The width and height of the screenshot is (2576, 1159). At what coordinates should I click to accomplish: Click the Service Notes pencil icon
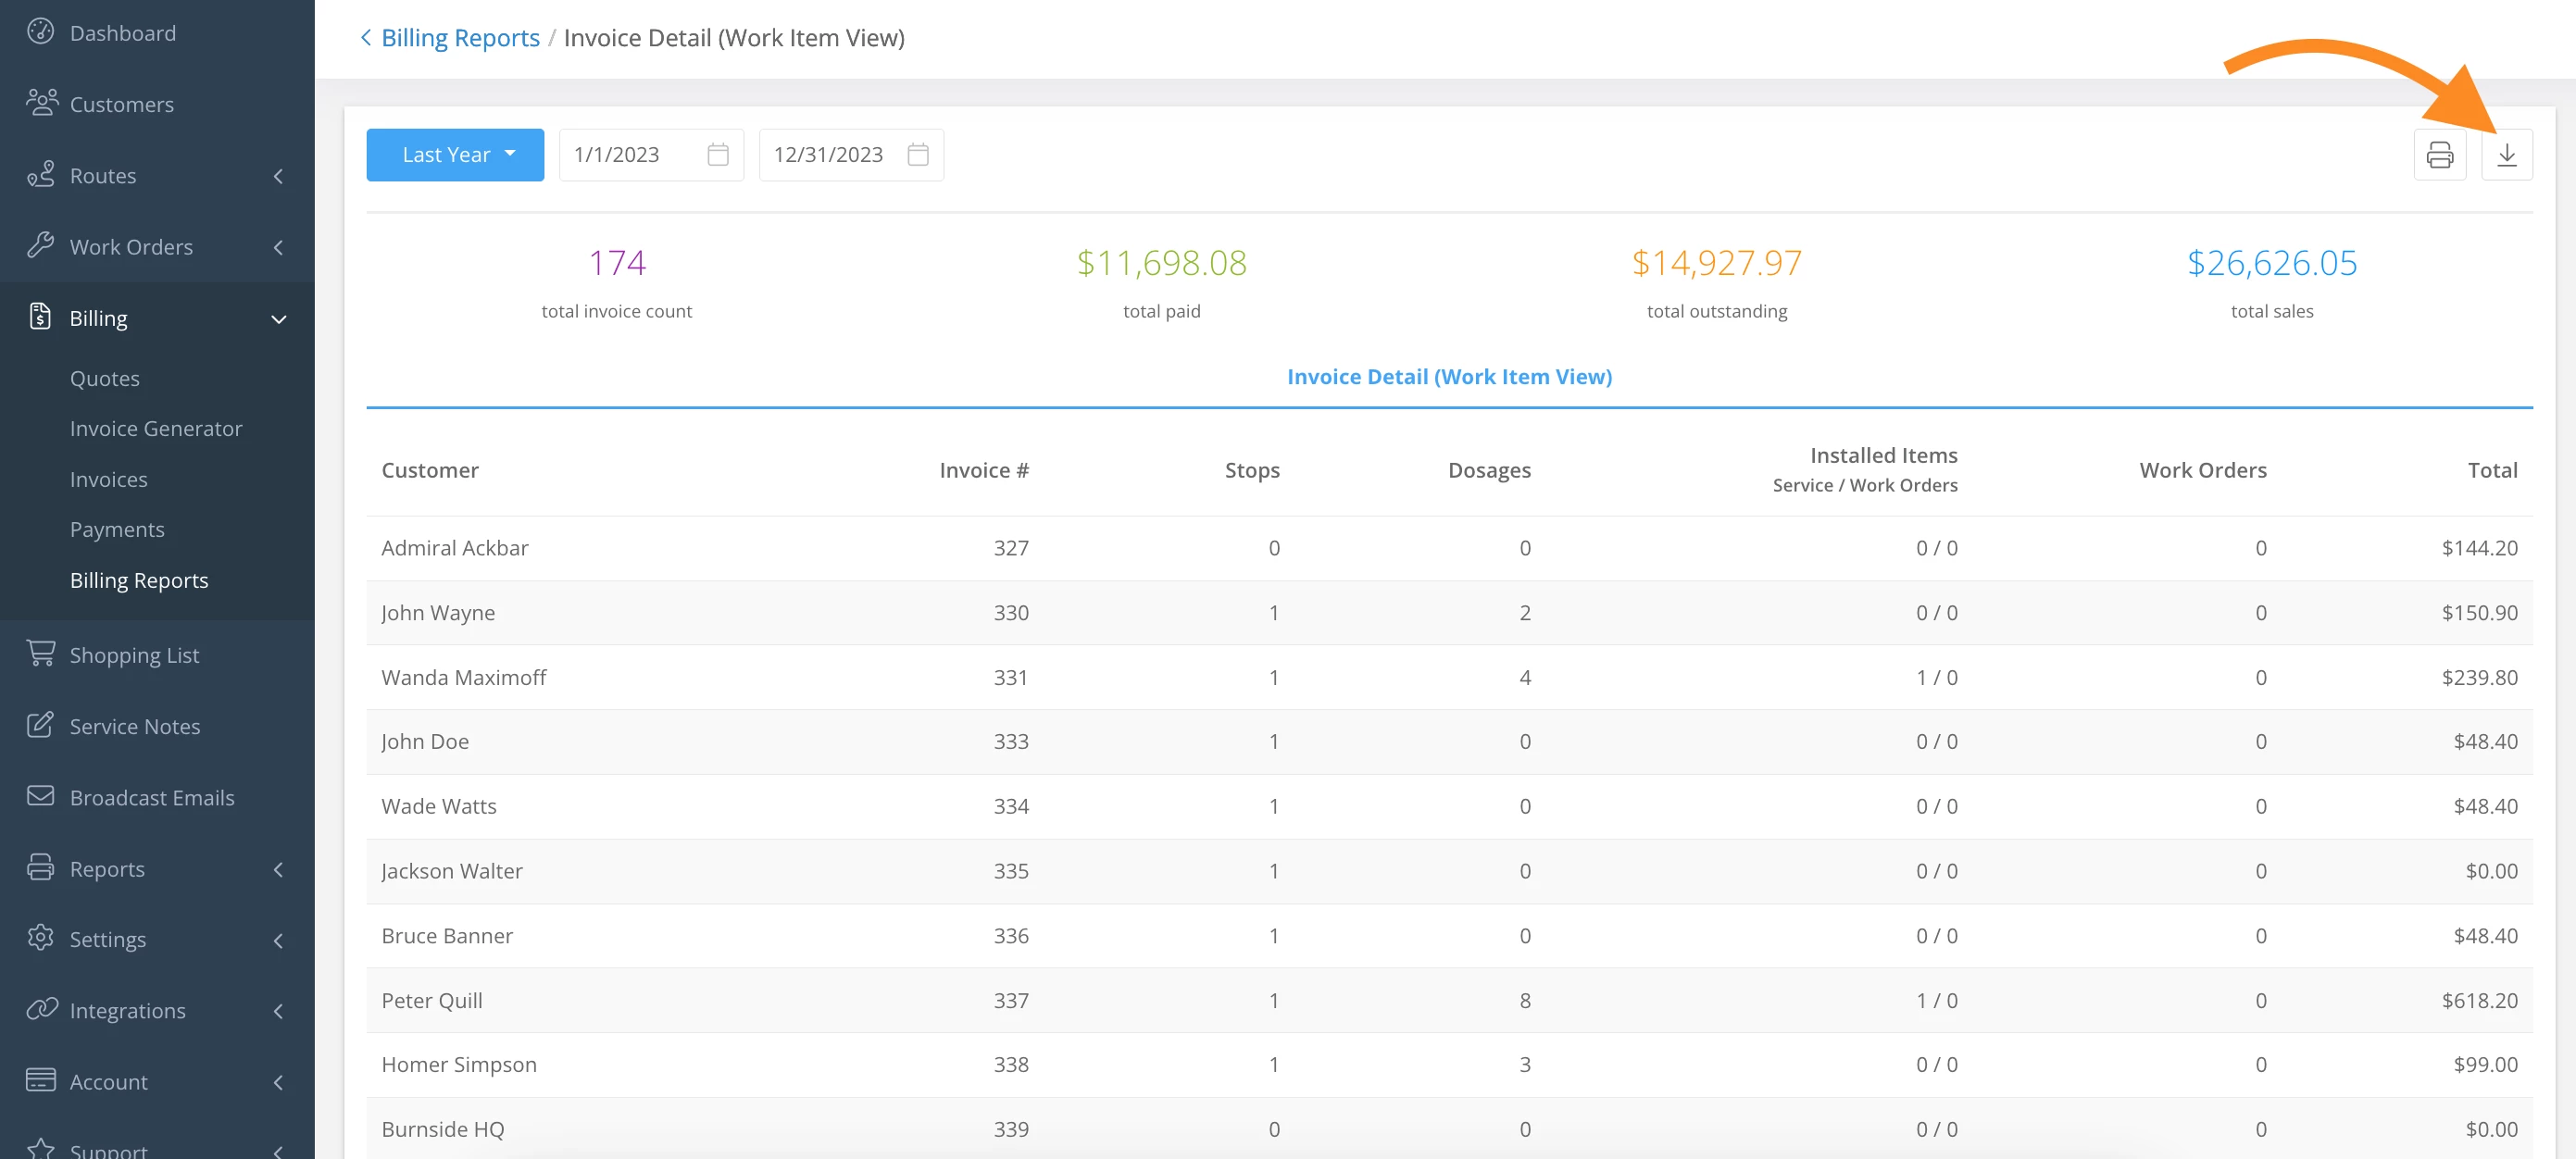tap(40, 725)
